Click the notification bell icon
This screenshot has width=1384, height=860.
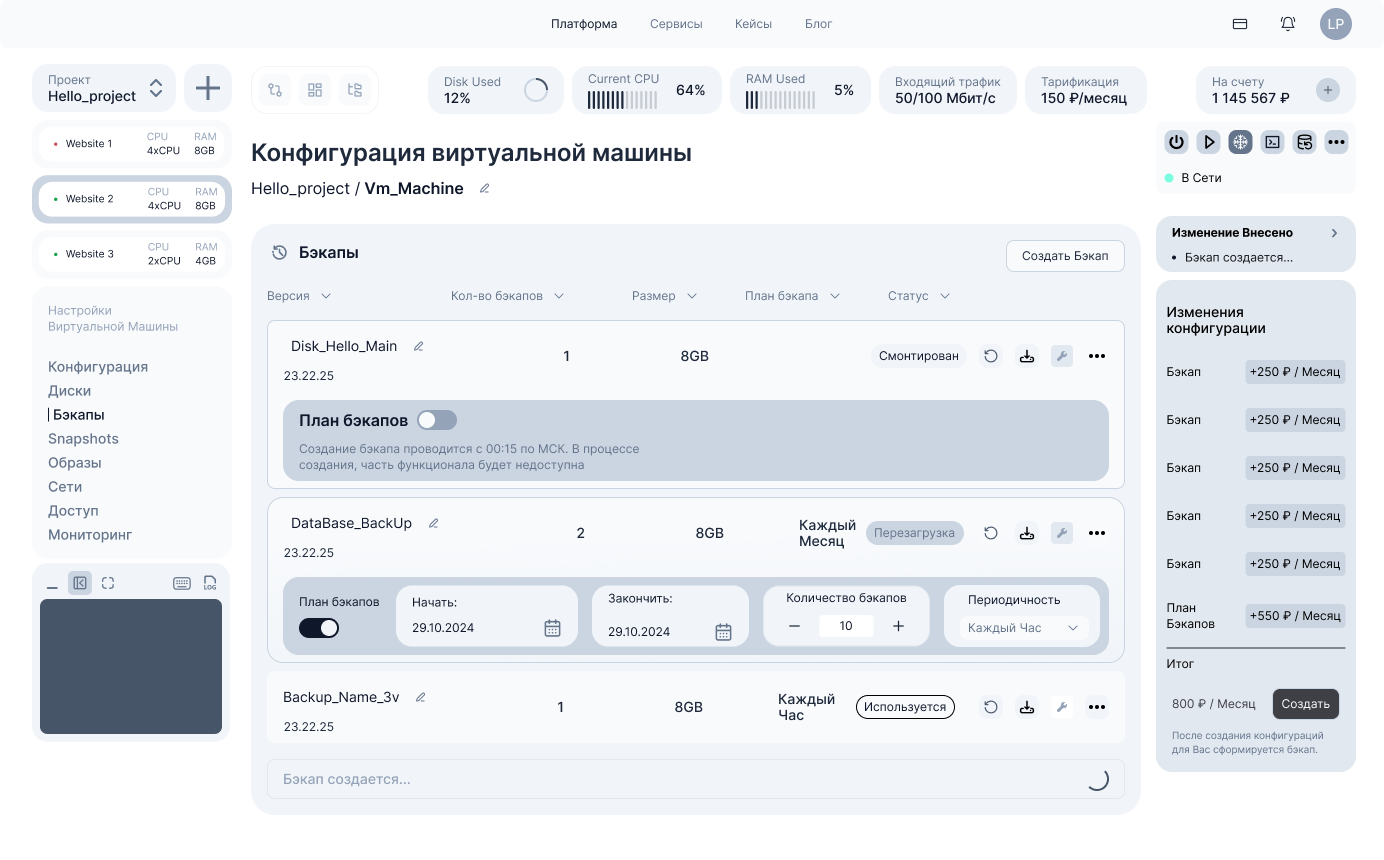point(1288,24)
